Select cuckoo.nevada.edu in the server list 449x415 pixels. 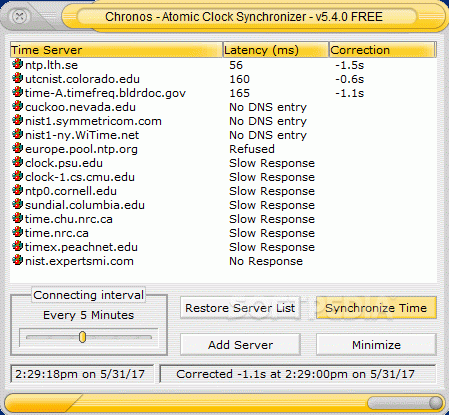tap(80, 107)
